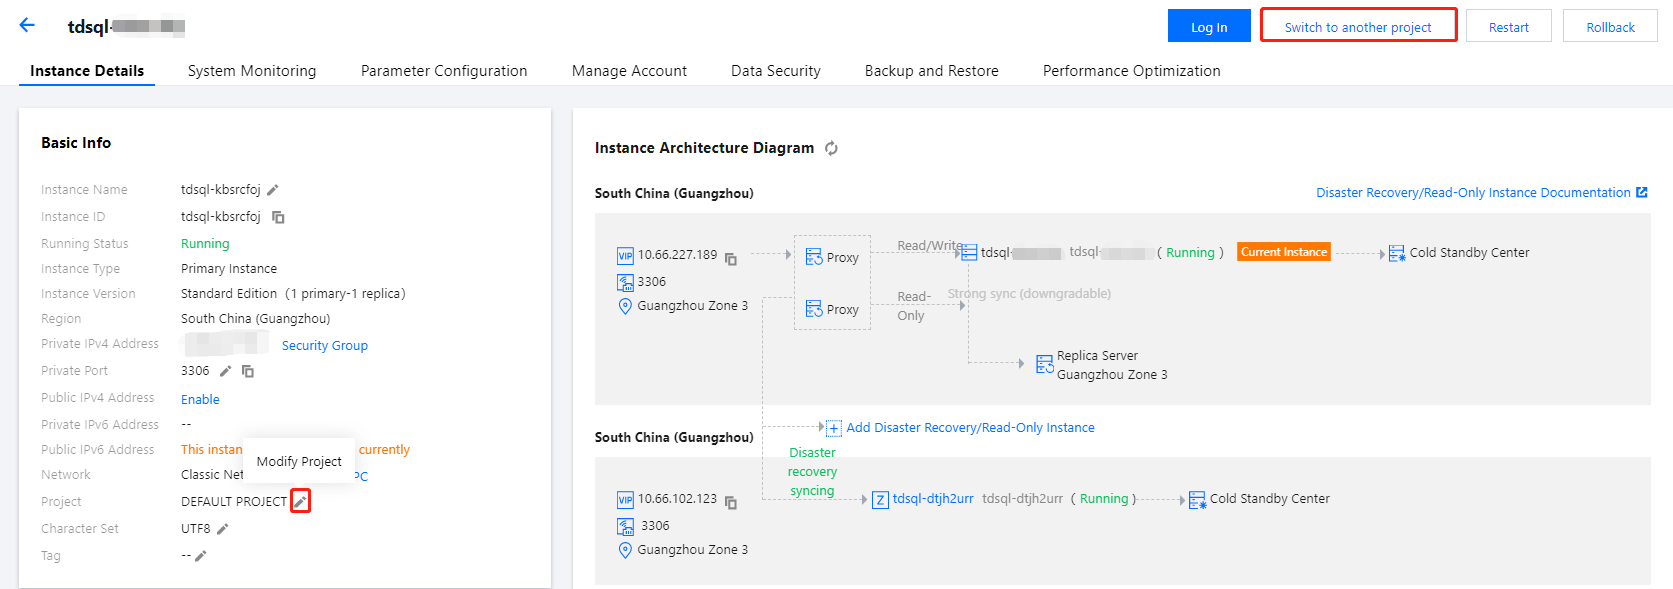Copy VIP address 10.66.102.123
This screenshot has width=1673, height=589.
[731, 502]
